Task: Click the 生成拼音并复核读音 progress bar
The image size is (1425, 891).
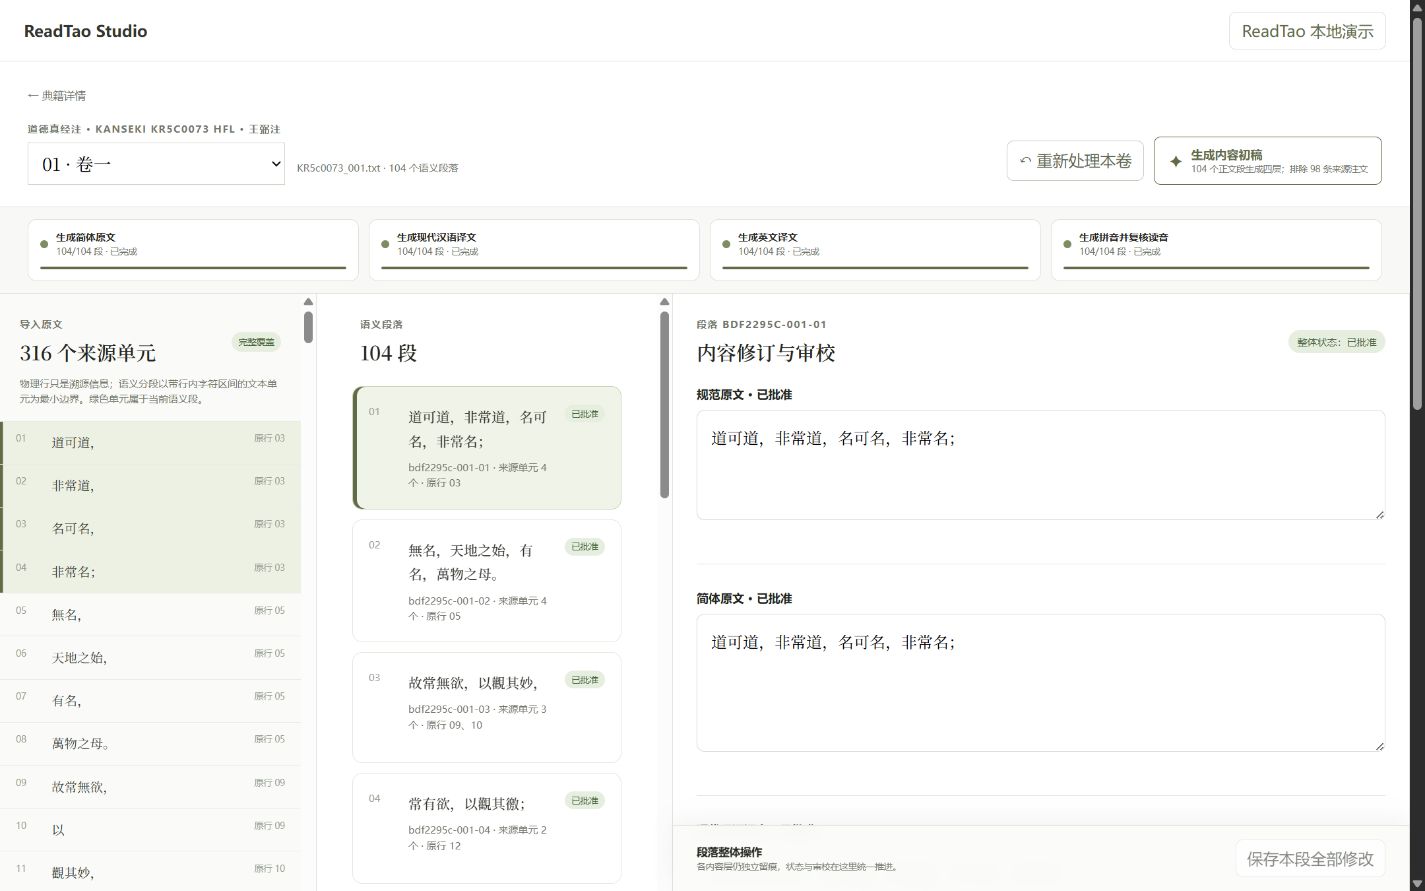Action: [x=1216, y=268]
